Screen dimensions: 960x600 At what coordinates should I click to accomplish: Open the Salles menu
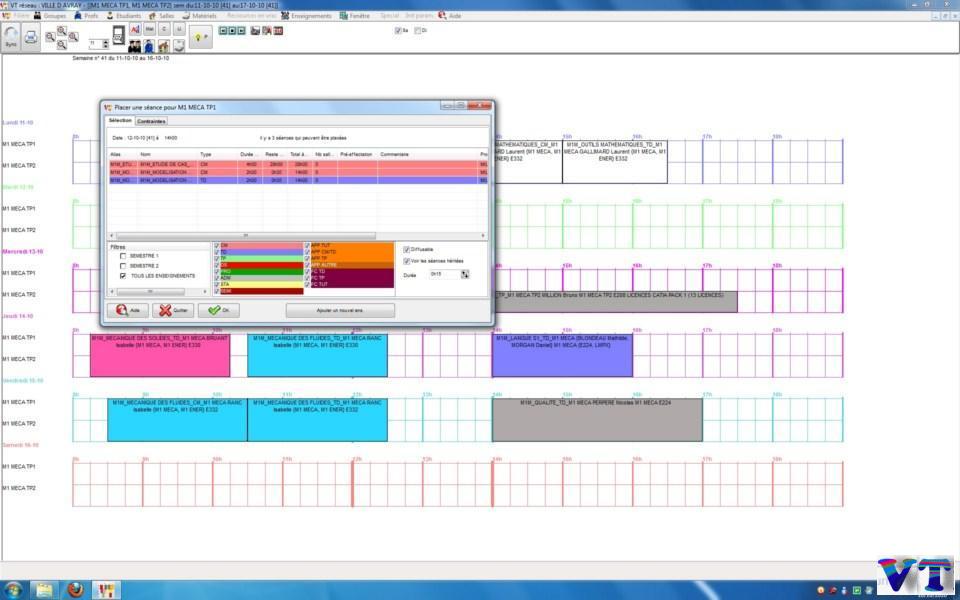point(165,16)
